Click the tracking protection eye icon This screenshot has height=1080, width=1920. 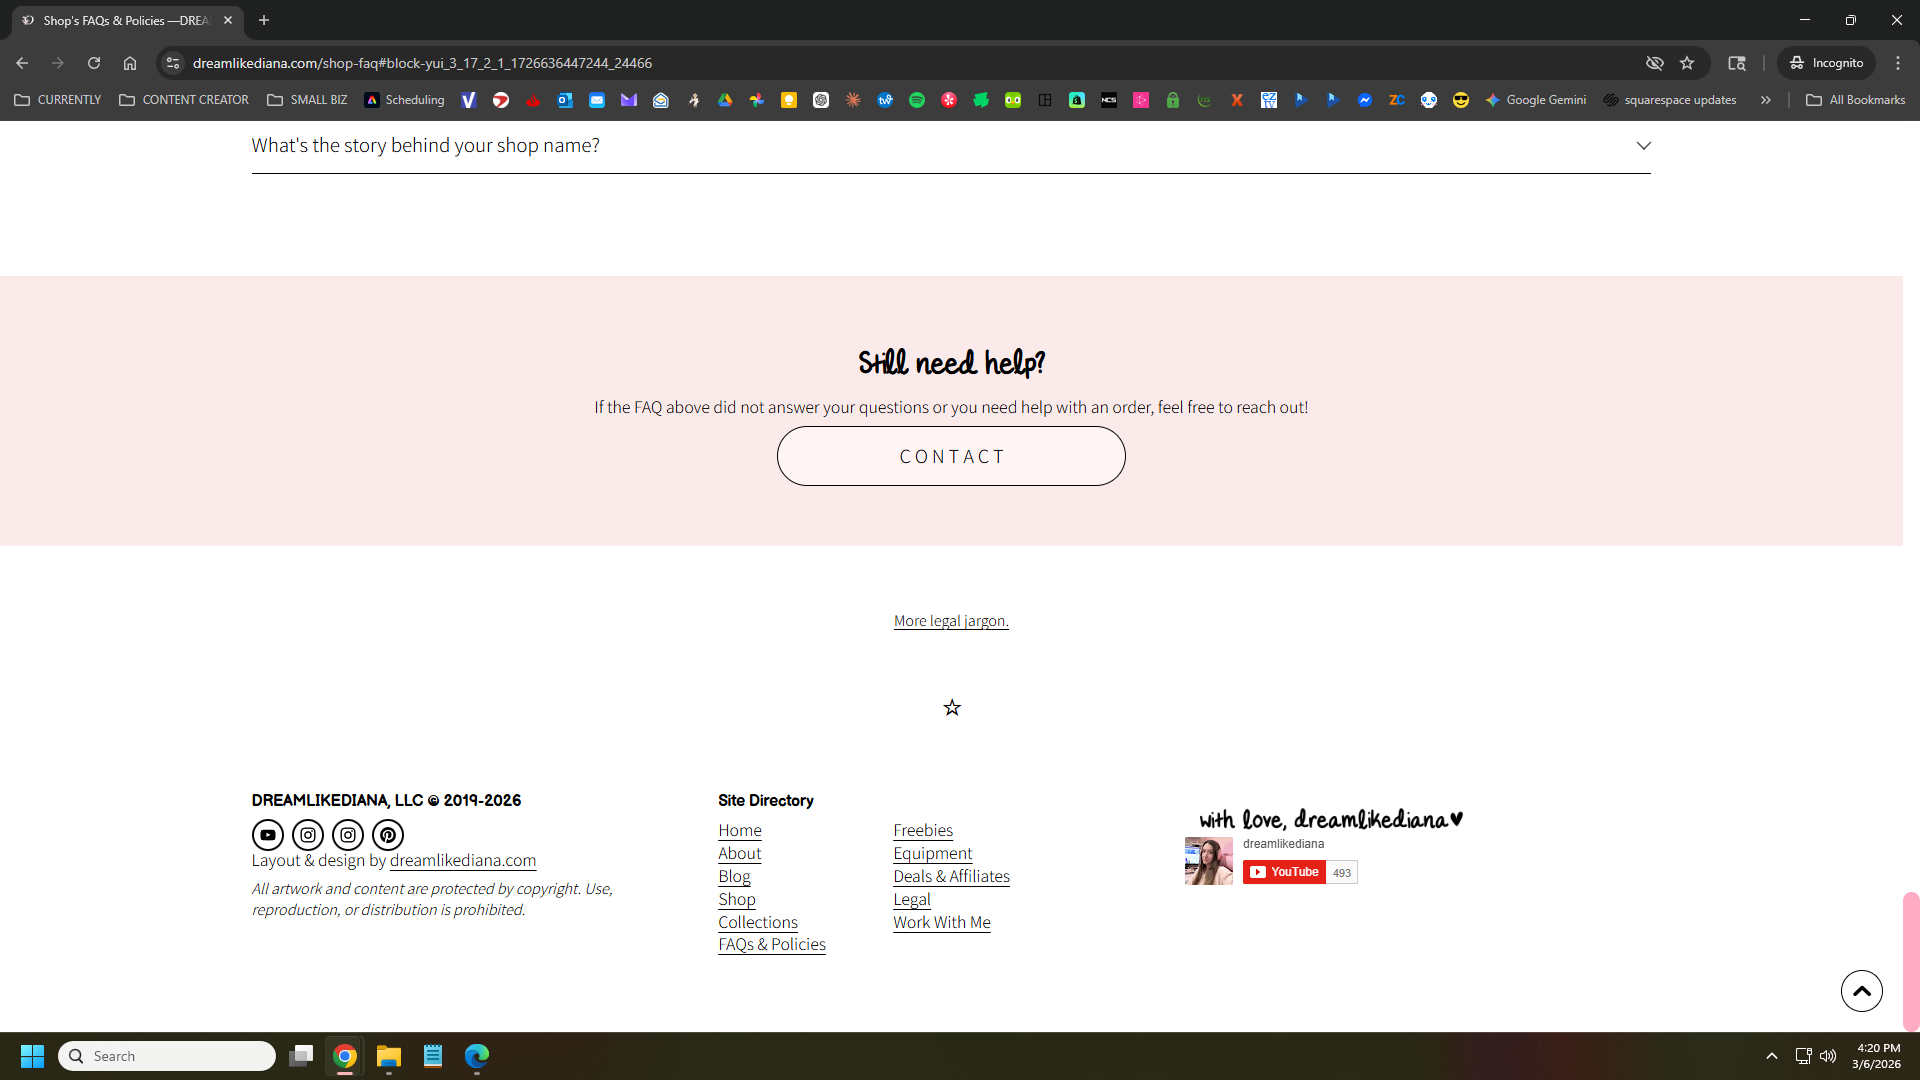[x=1655, y=63]
